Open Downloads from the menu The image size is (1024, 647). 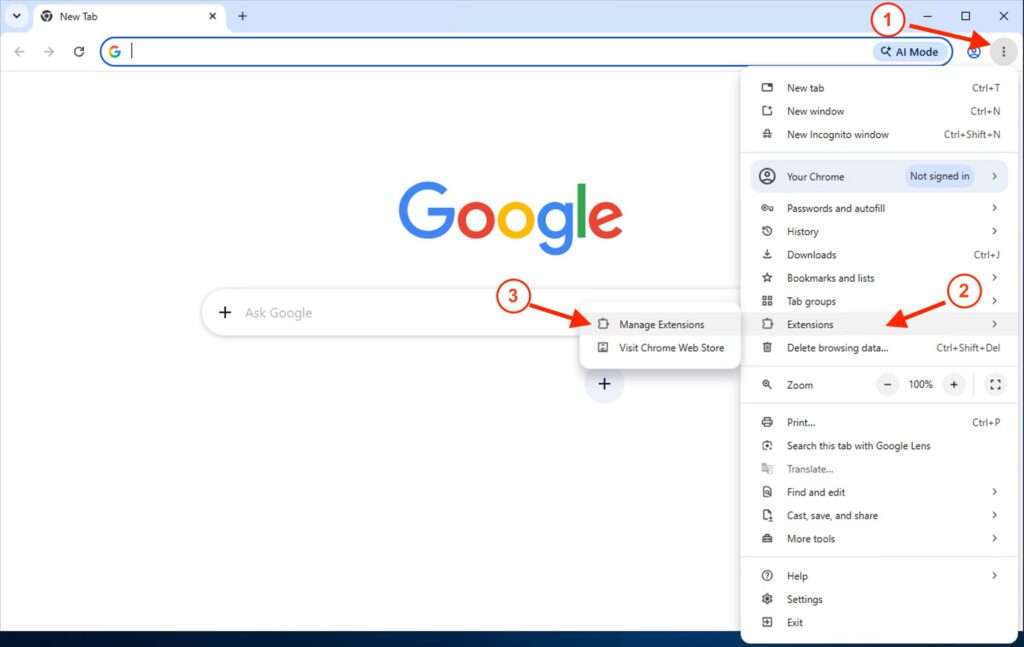[880, 255]
